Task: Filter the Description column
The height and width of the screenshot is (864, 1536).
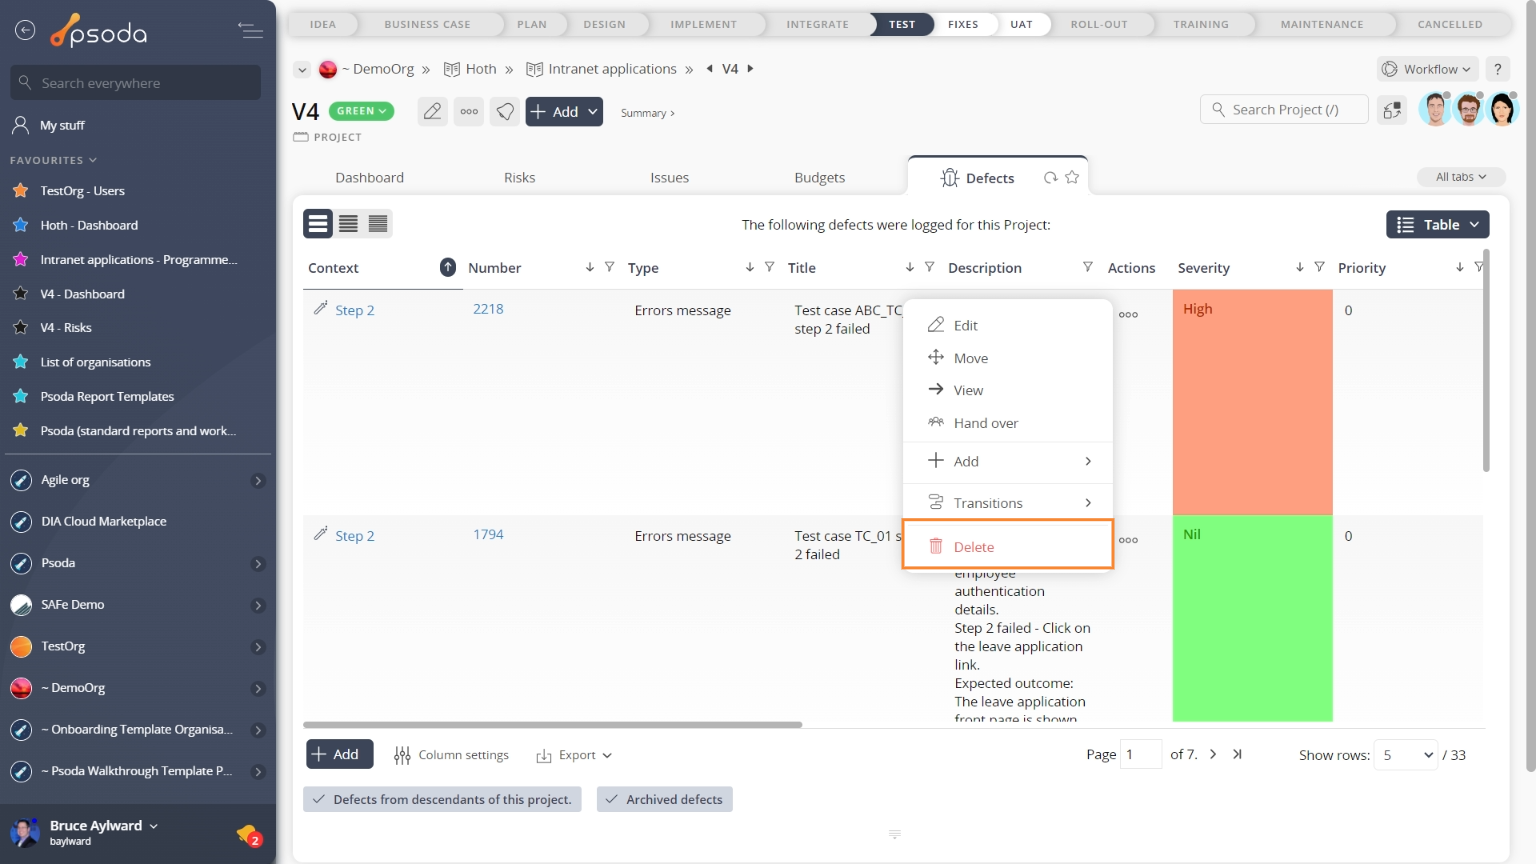Action: coord(1087,267)
